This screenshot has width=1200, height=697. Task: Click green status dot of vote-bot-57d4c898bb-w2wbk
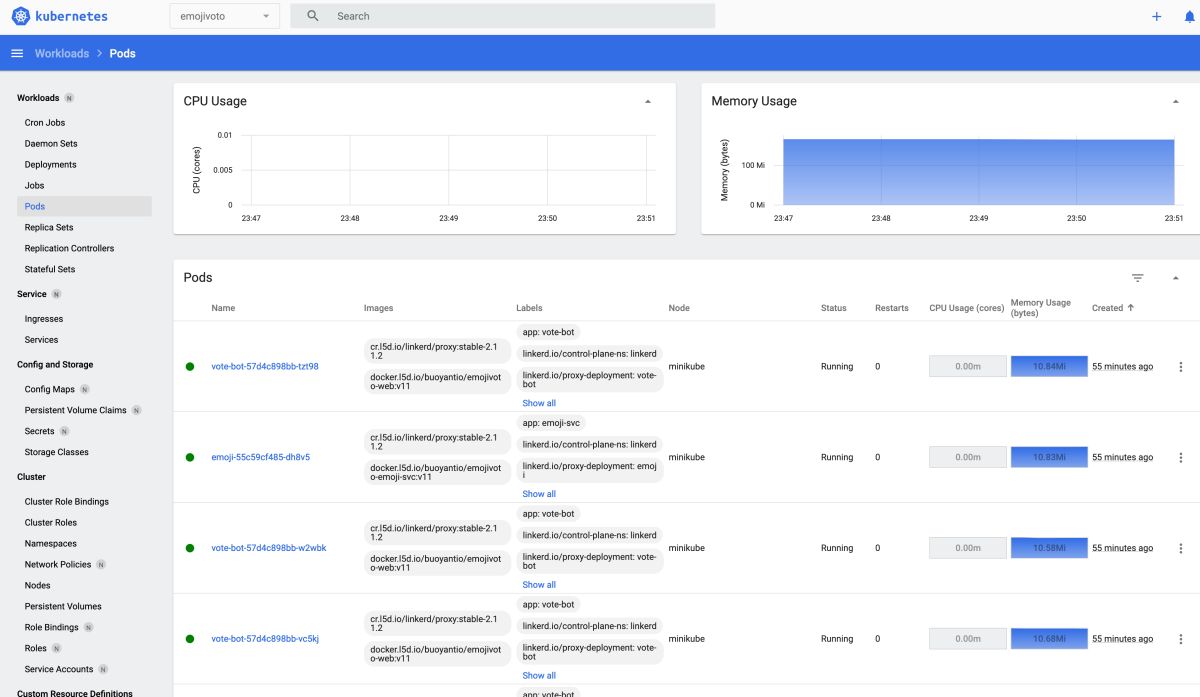coord(190,548)
